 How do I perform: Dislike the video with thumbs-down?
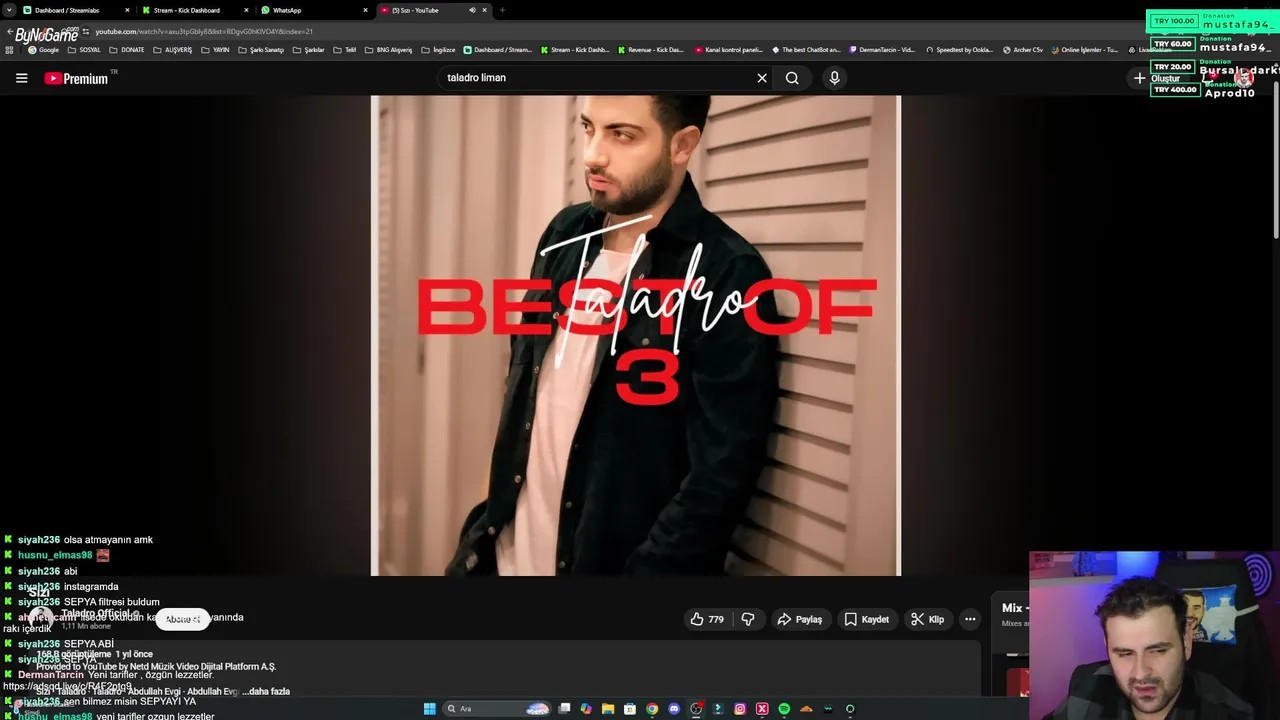point(748,620)
